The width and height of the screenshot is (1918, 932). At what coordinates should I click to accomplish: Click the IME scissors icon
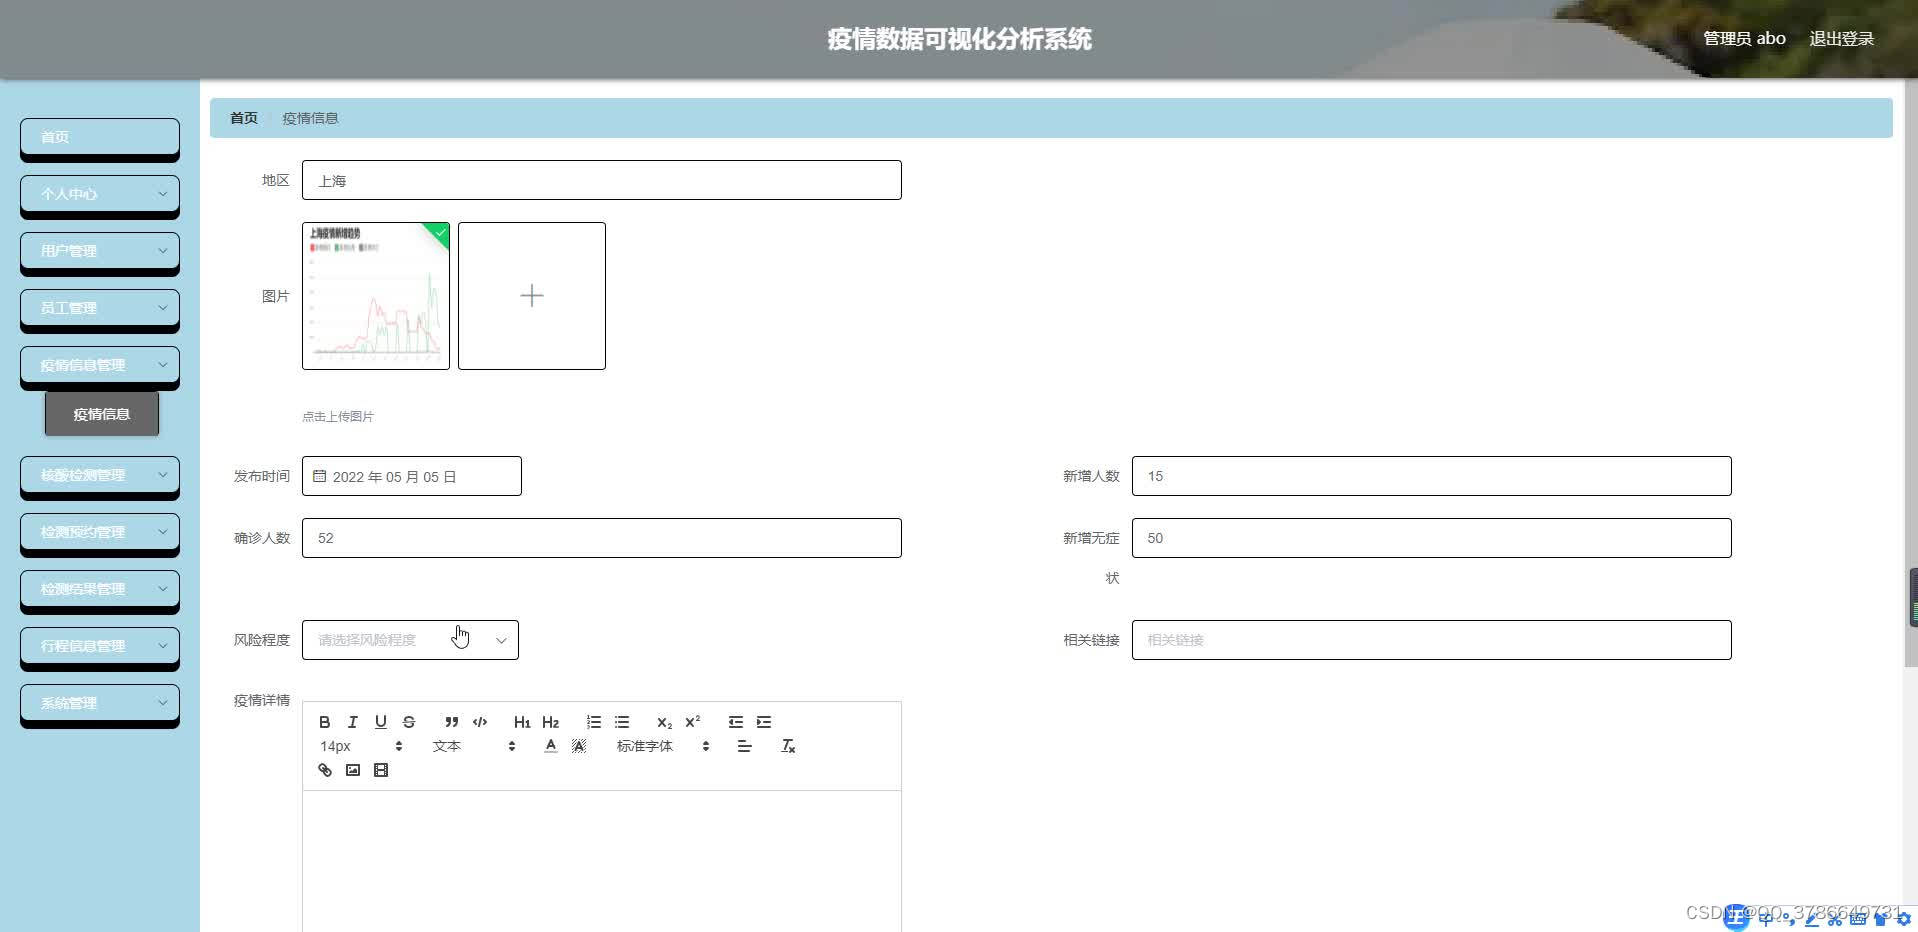1835,919
